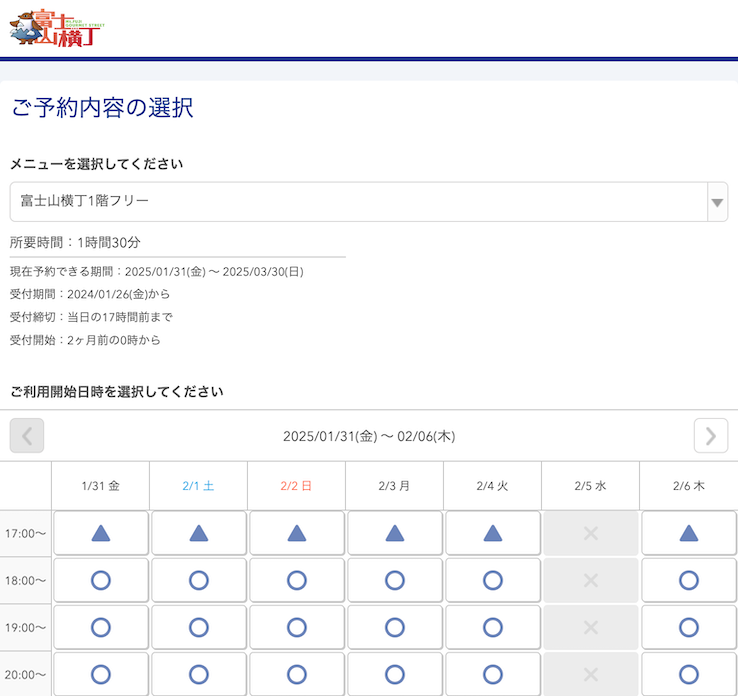Click the 2/1 土 column header
This screenshot has width=738, height=696.
click(x=198, y=486)
